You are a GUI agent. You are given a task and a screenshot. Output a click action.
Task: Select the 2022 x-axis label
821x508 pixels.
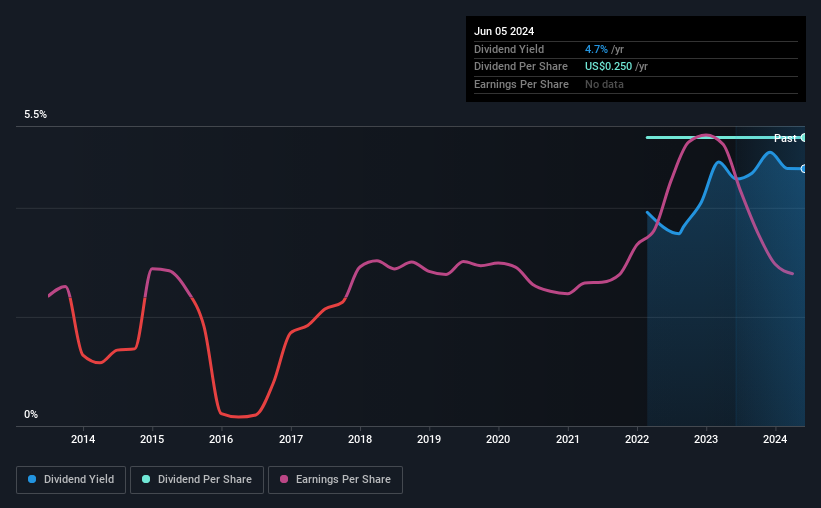tap(637, 439)
